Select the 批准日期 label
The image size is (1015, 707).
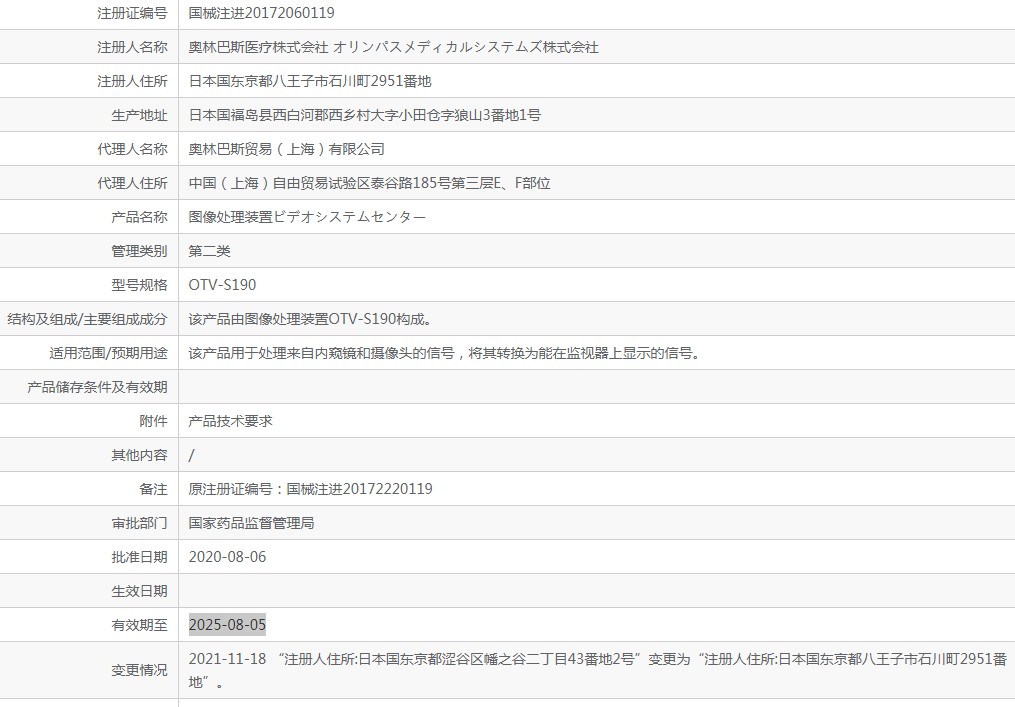[x=139, y=557]
